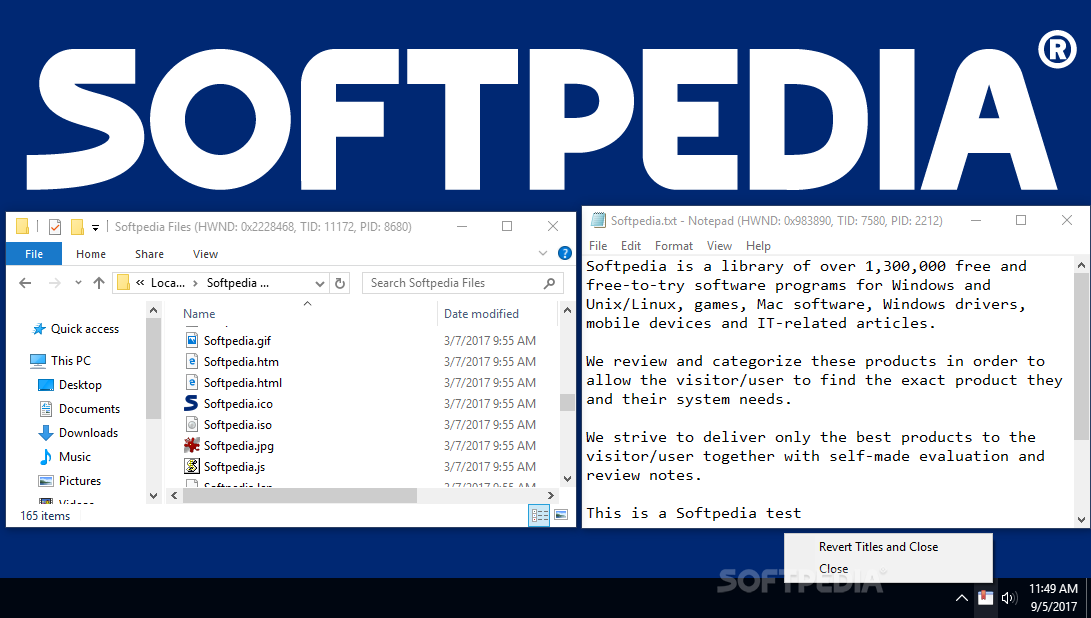Switch to Details view layout button
Screen dimensions: 1091x618
point(539,515)
